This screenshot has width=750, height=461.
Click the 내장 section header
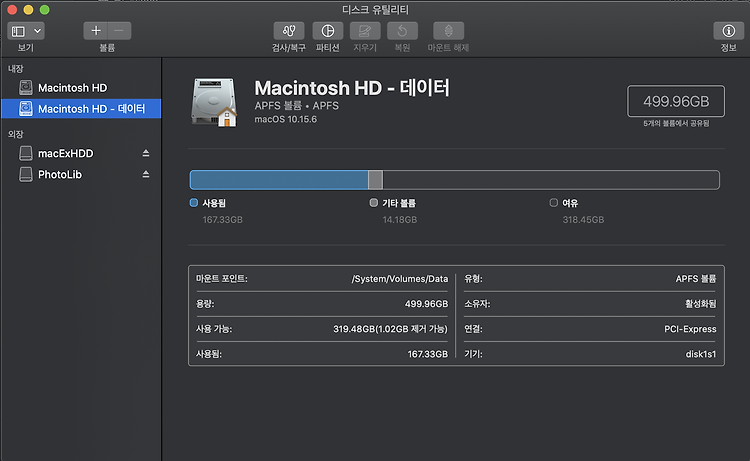click(15, 69)
